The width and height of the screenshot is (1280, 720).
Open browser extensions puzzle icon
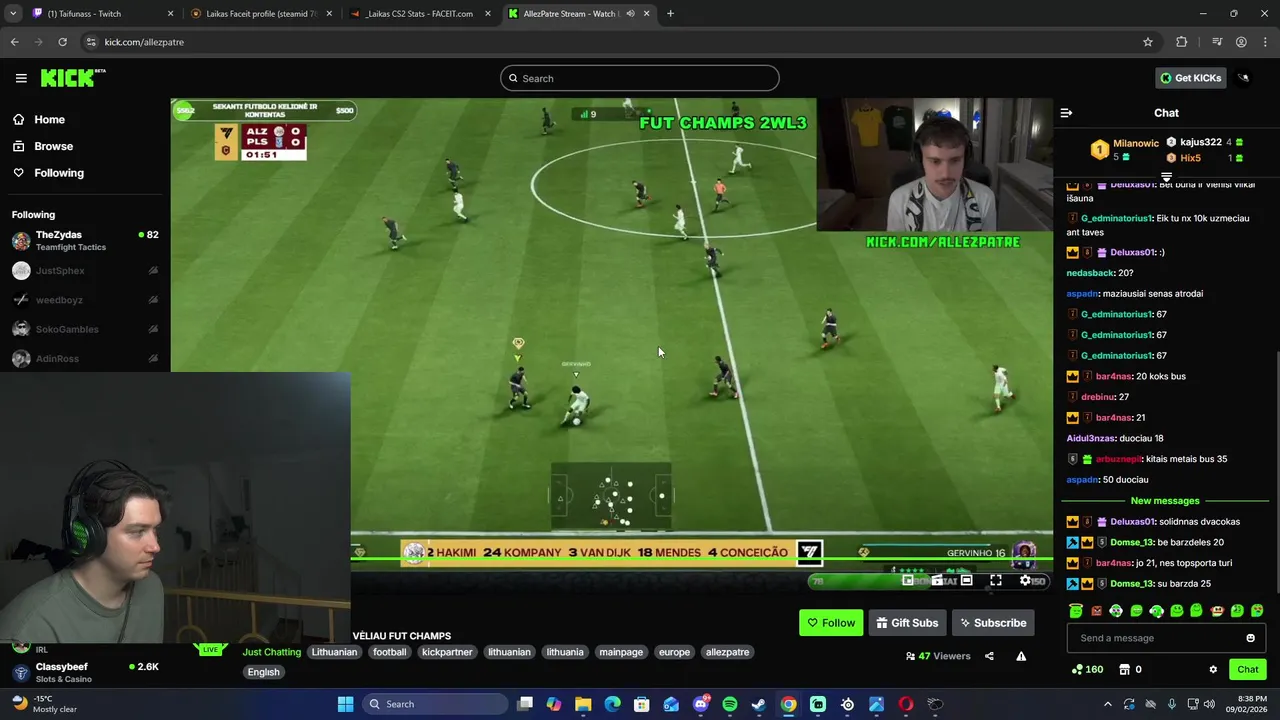pyautogui.click(x=1182, y=42)
